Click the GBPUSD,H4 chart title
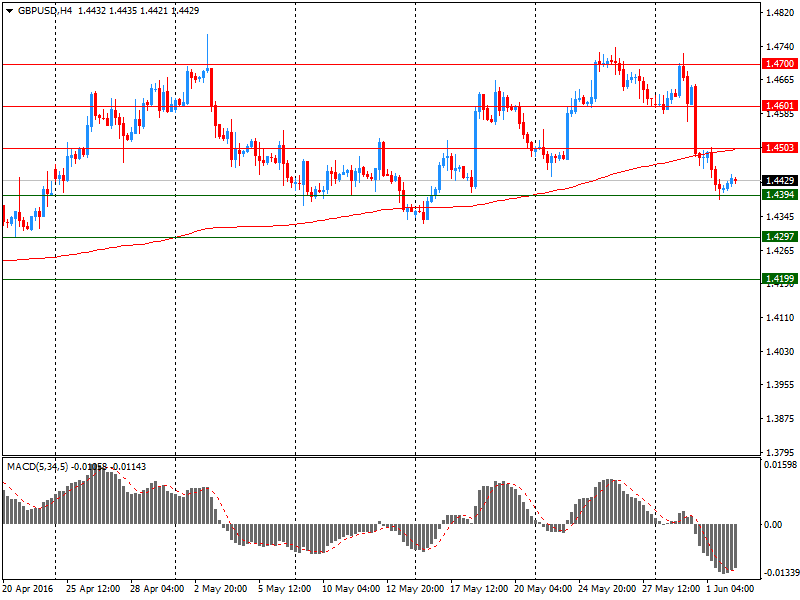The image size is (800, 600). coord(45,11)
